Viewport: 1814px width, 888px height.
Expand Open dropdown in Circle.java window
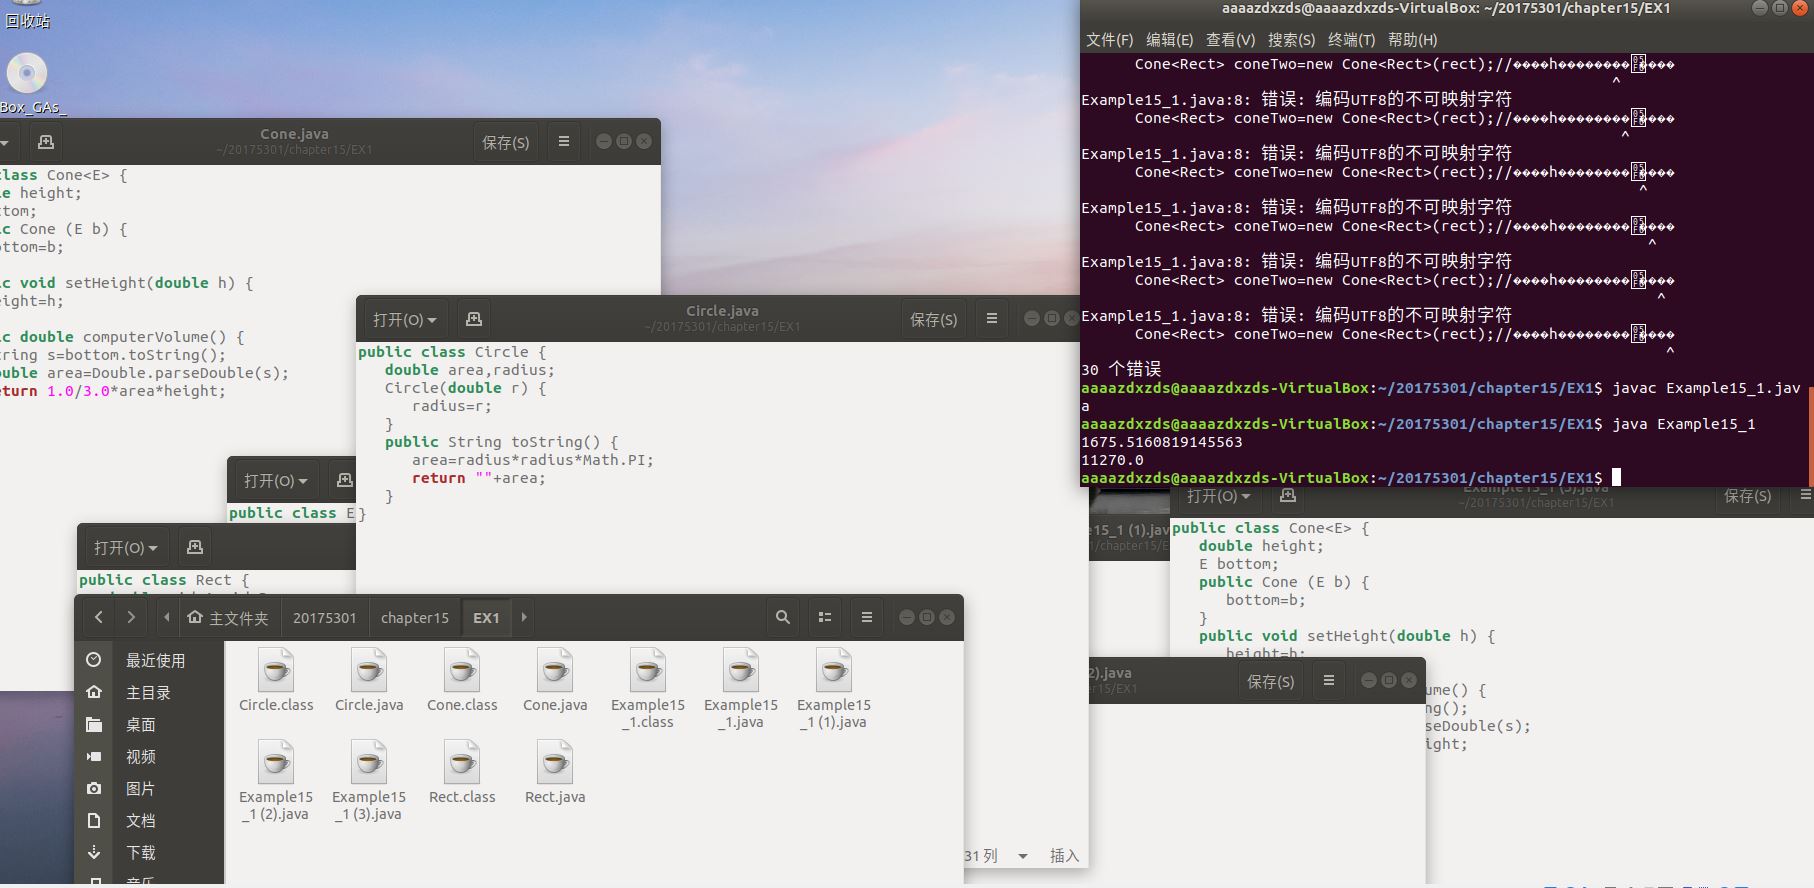(404, 319)
